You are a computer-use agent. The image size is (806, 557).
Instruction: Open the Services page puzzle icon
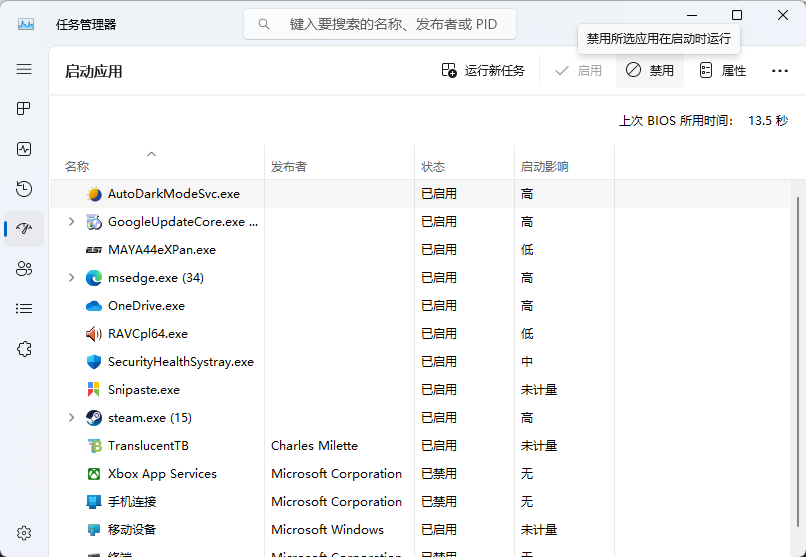click(x=24, y=349)
